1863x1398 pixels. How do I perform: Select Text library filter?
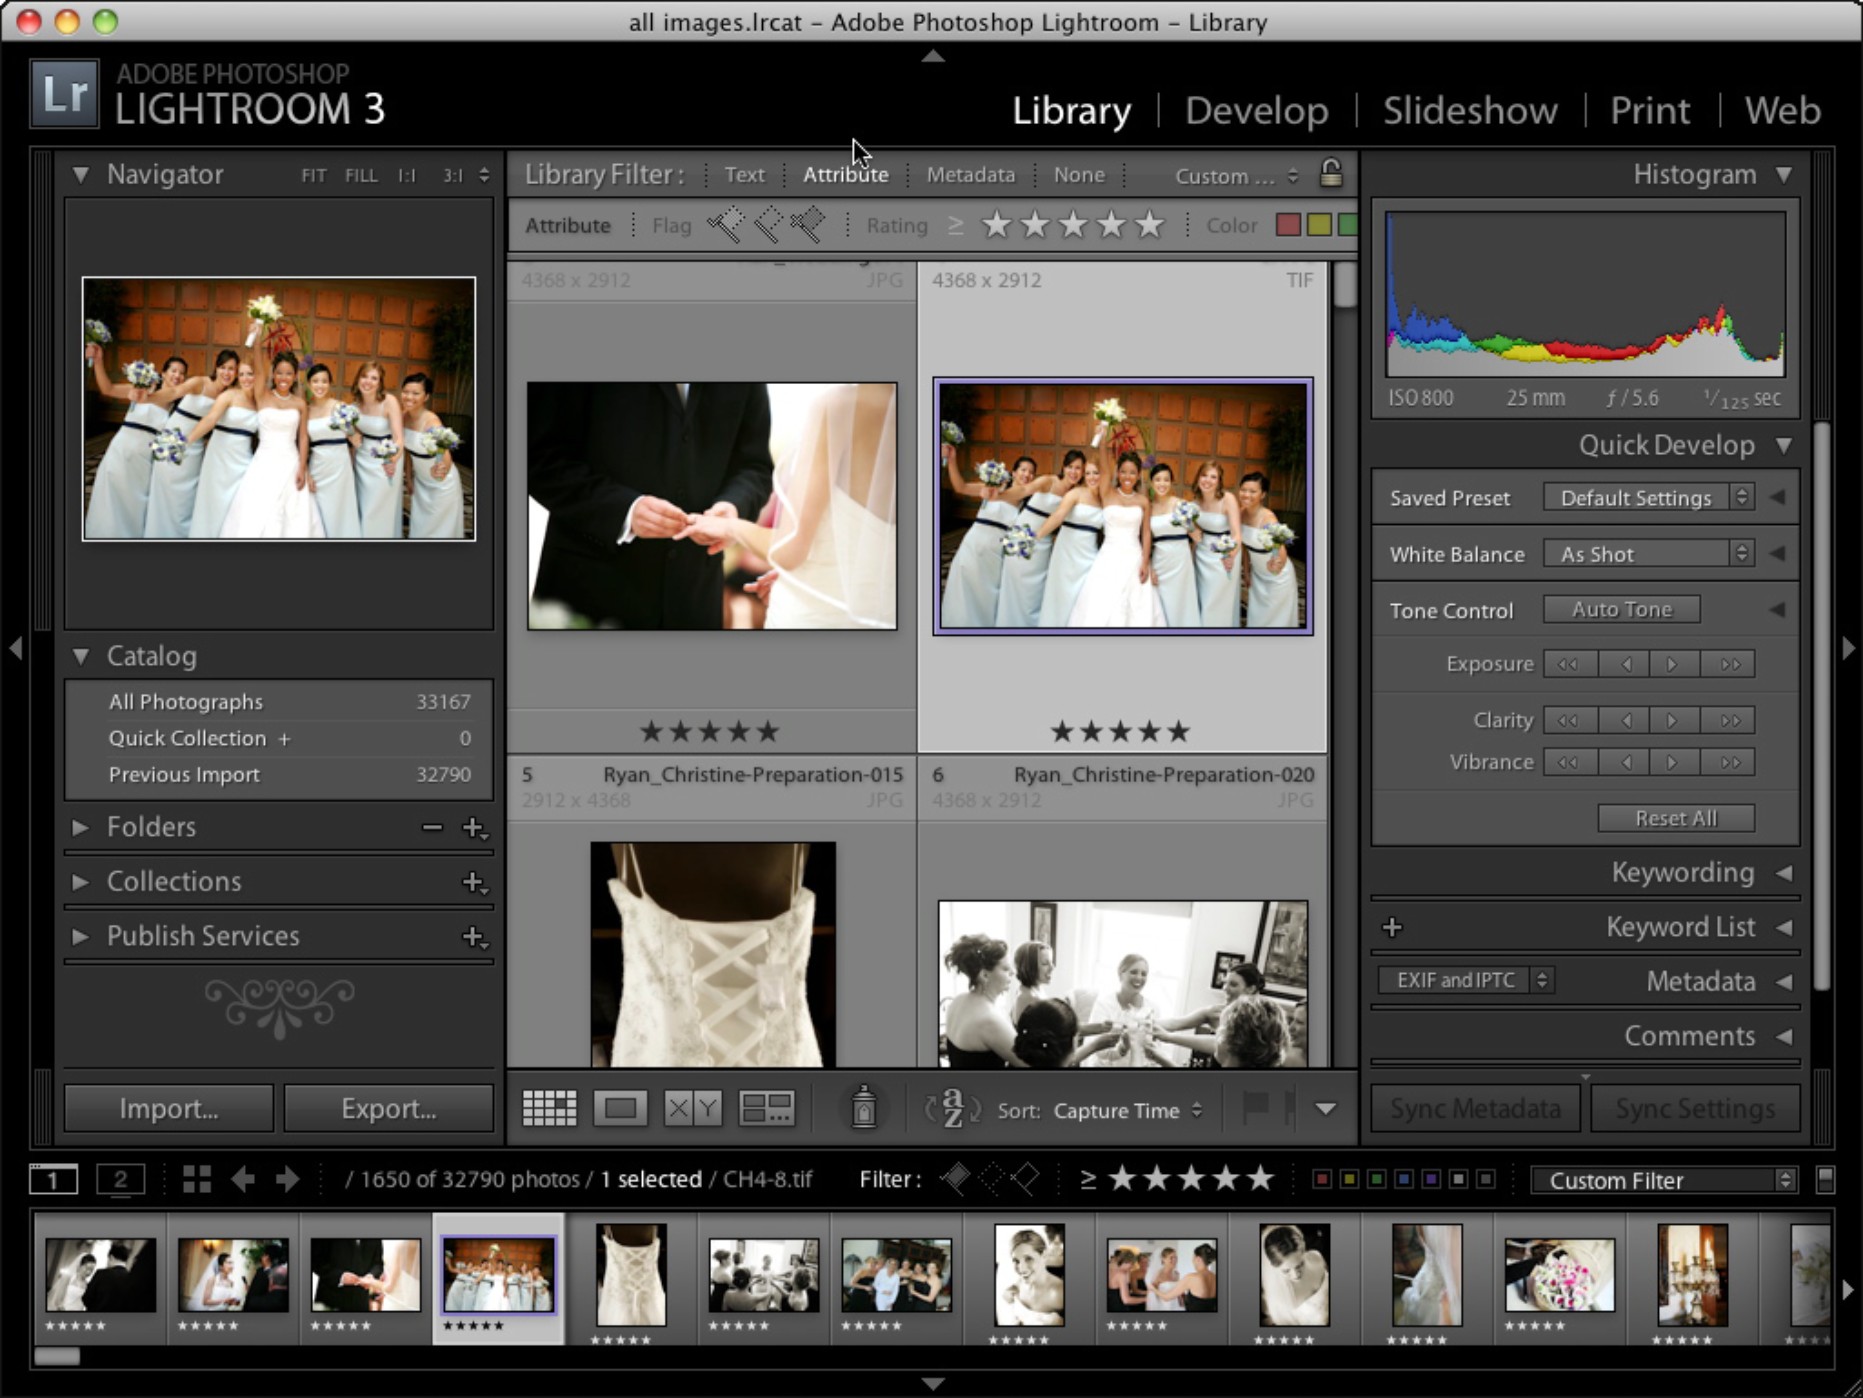[x=744, y=175]
